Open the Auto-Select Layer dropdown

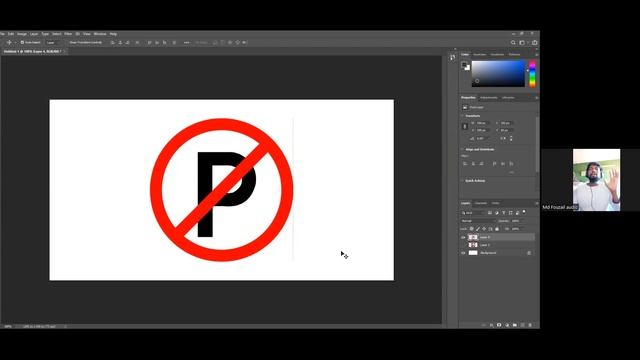52,42
